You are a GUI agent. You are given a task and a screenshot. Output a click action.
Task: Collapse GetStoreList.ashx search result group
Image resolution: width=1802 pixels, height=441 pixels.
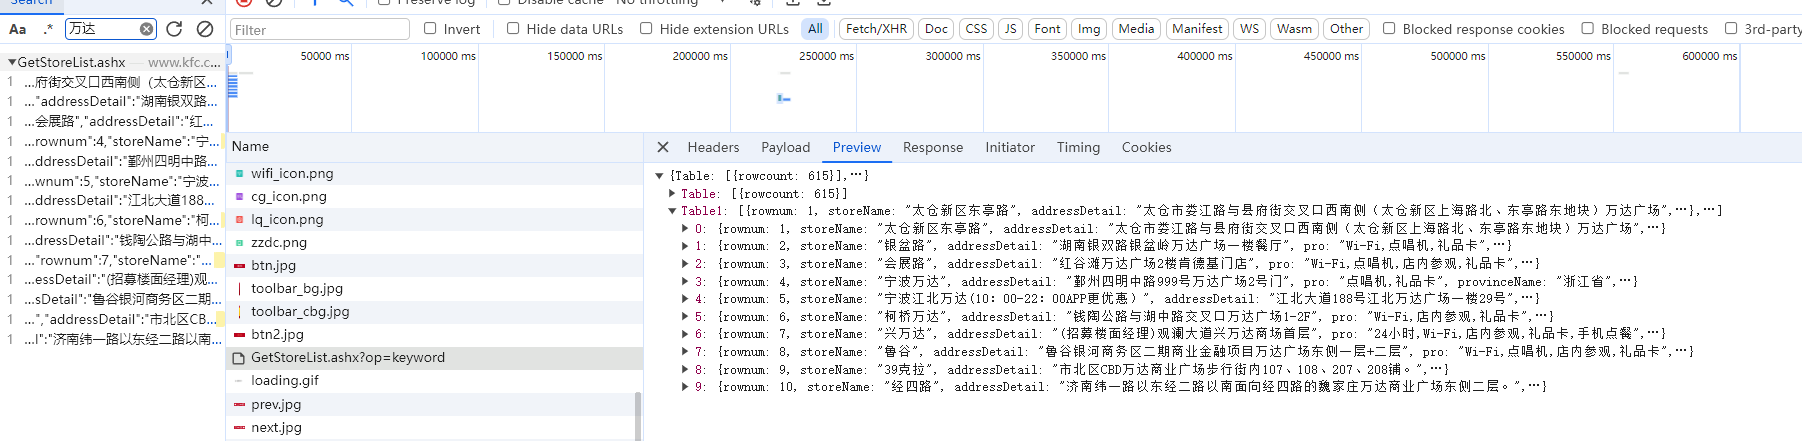(x=12, y=62)
